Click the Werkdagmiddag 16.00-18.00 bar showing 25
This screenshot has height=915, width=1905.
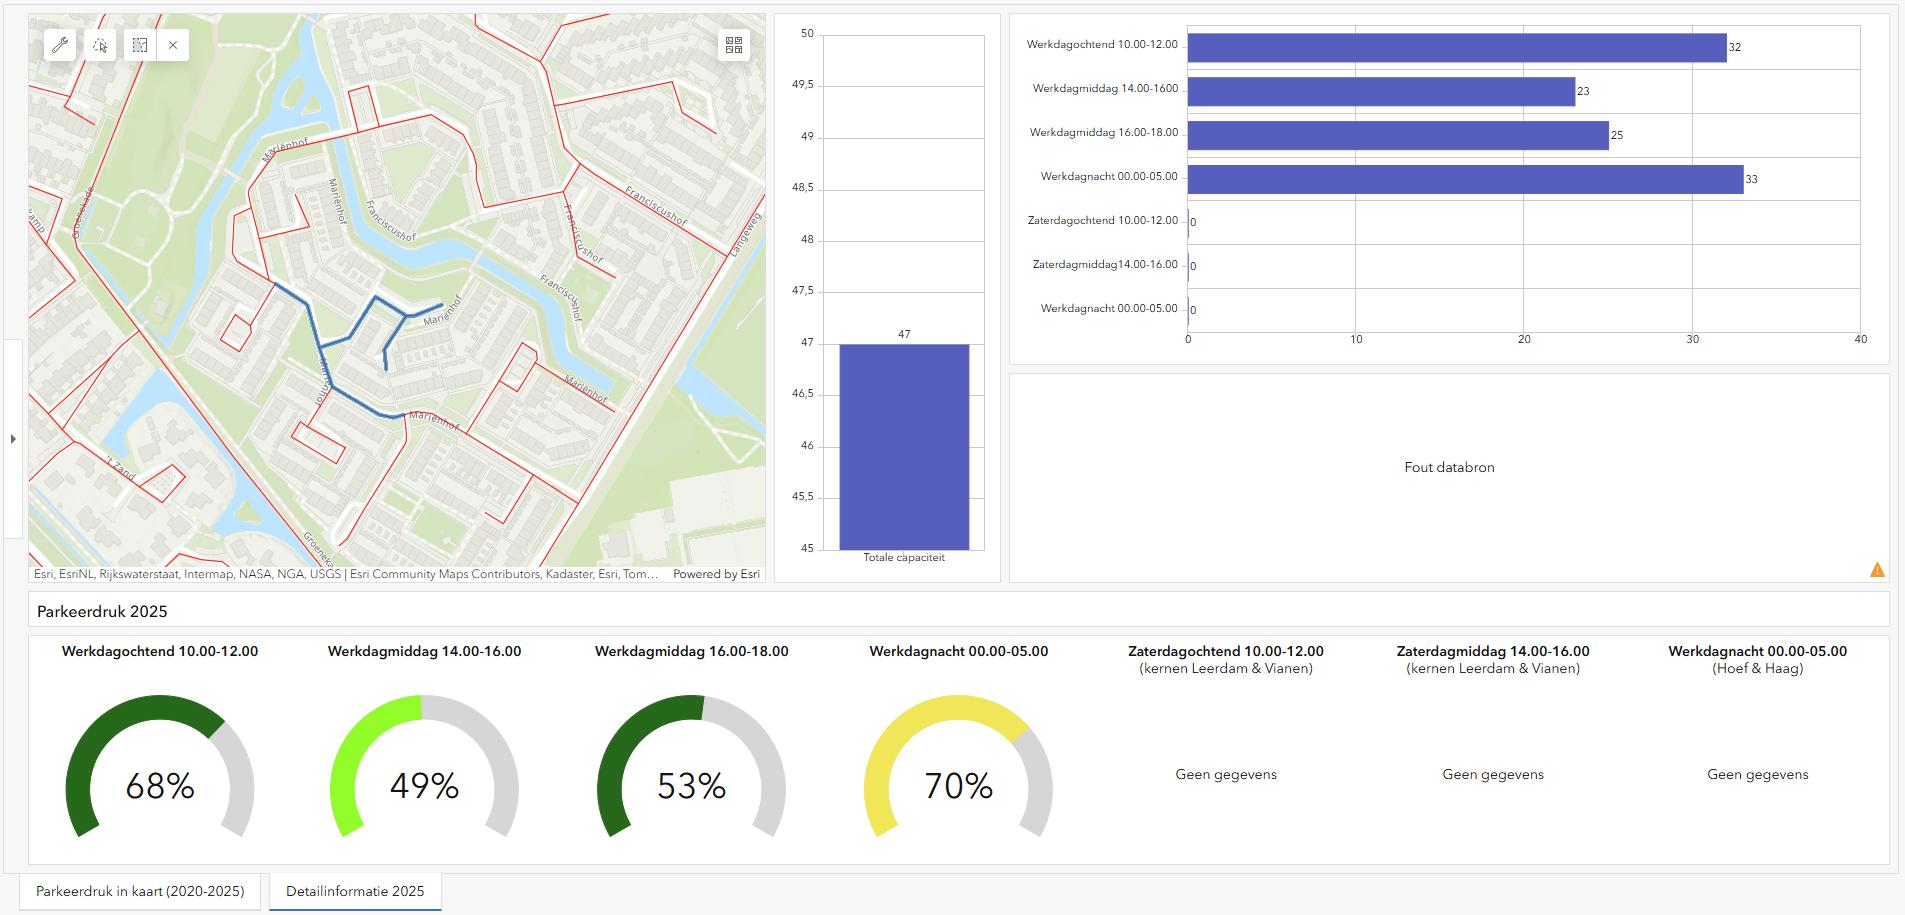click(x=1397, y=136)
